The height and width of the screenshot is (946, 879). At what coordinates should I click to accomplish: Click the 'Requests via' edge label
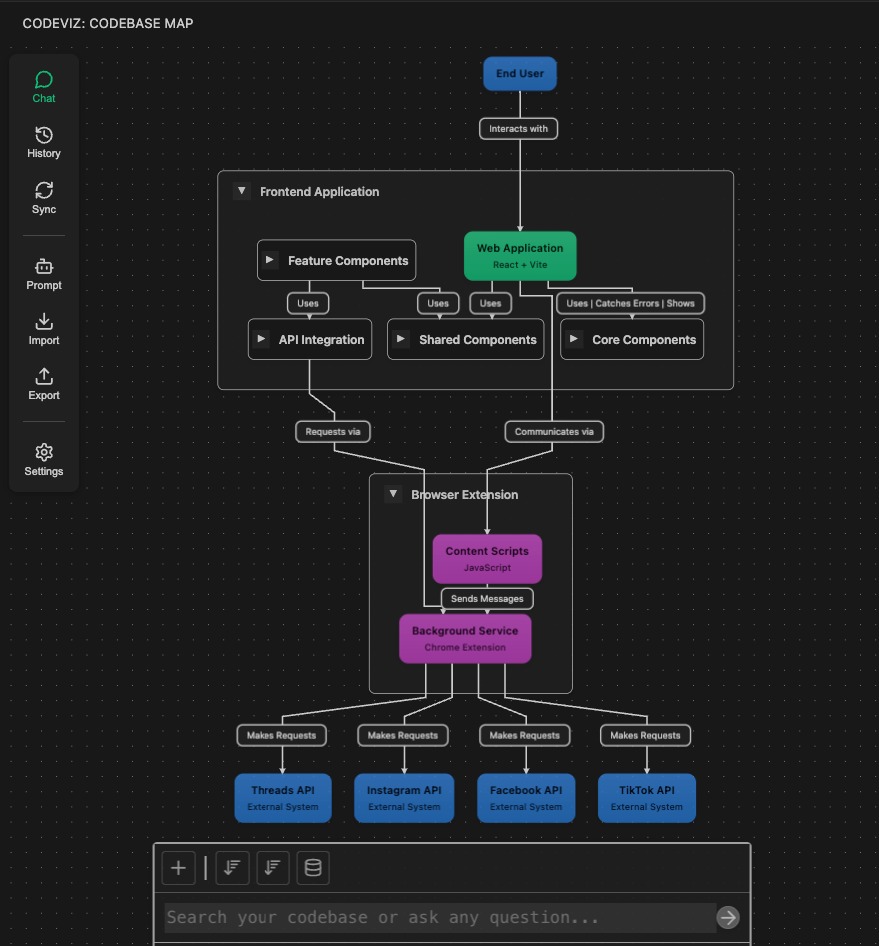tap(332, 431)
